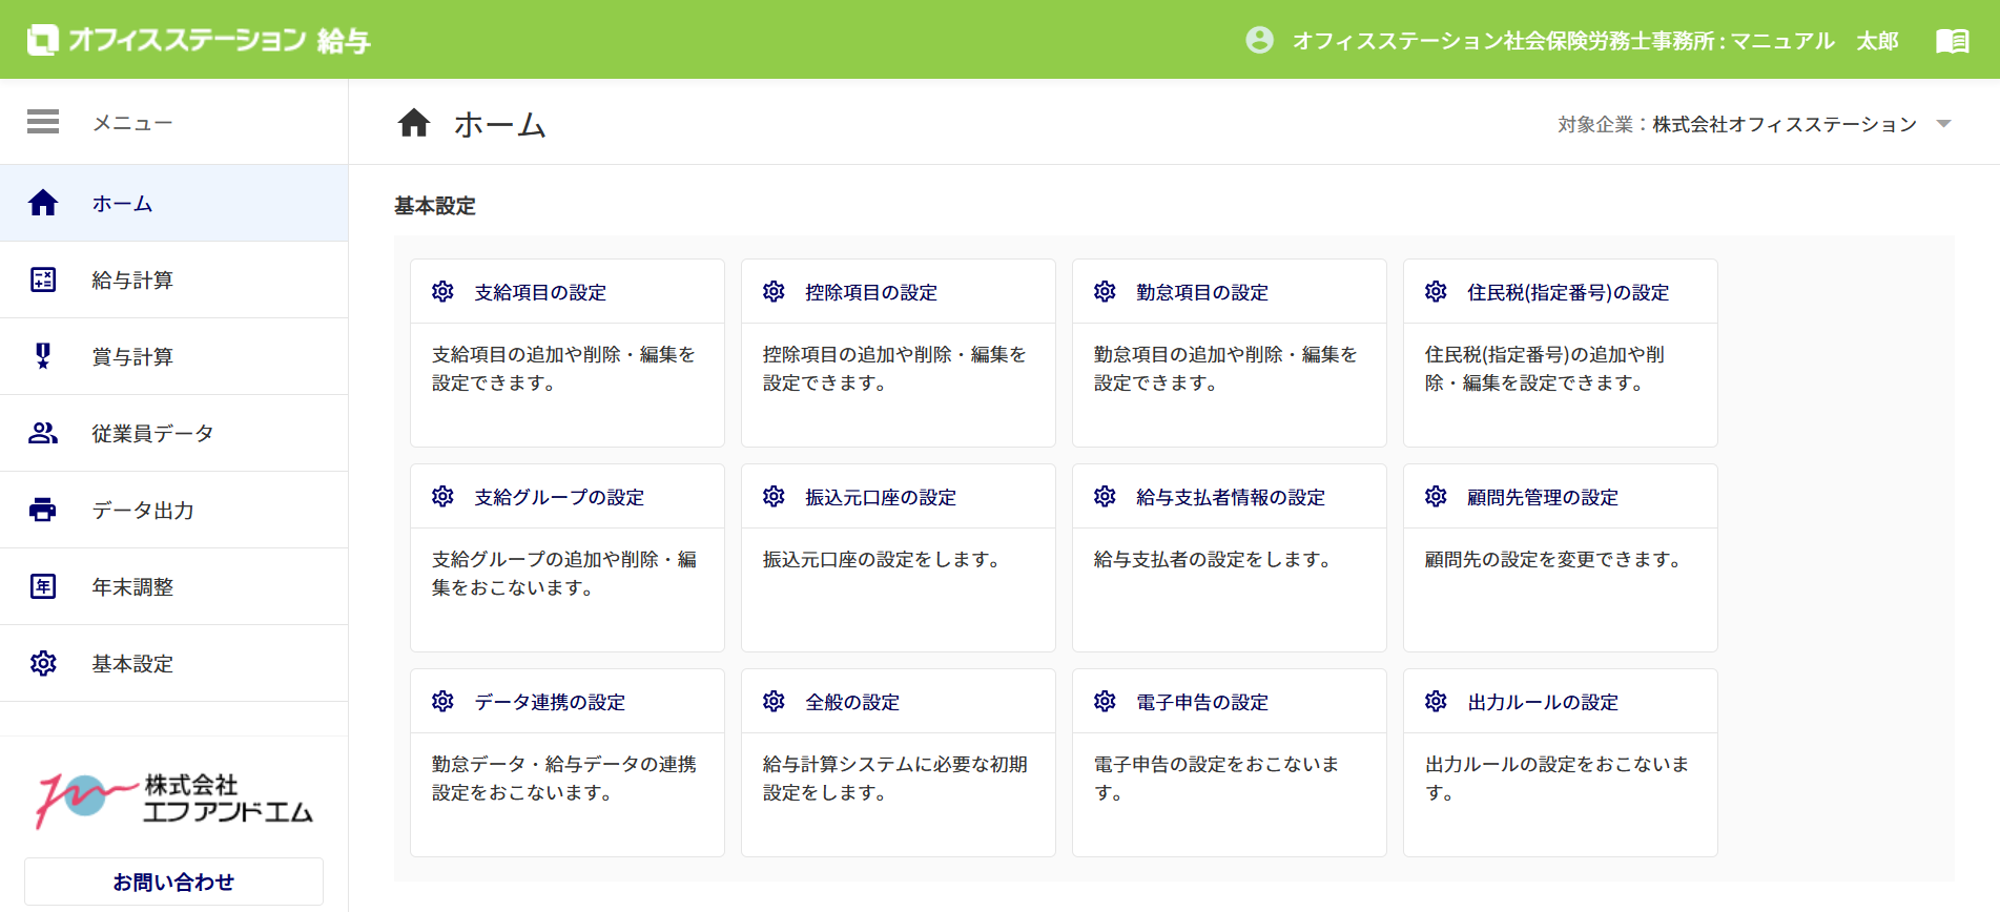
Task: Click the データ出力 printer icon
Action: [43, 510]
